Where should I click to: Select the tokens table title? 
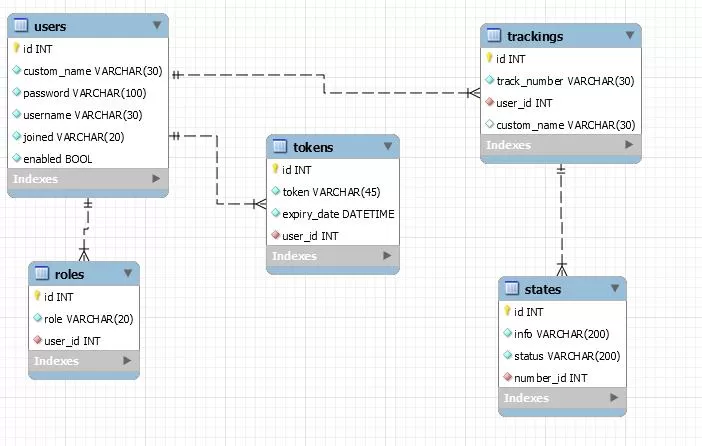313,147
